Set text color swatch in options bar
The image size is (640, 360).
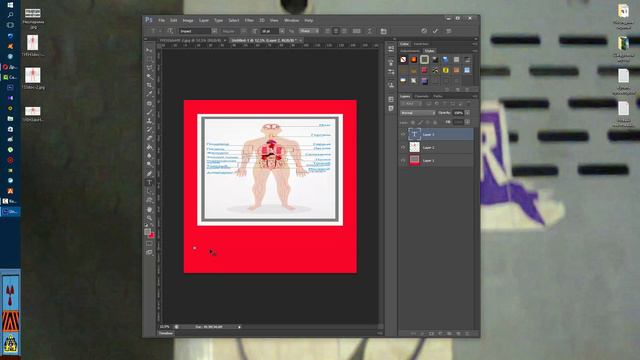pyautogui.click(x=356, y=31)
